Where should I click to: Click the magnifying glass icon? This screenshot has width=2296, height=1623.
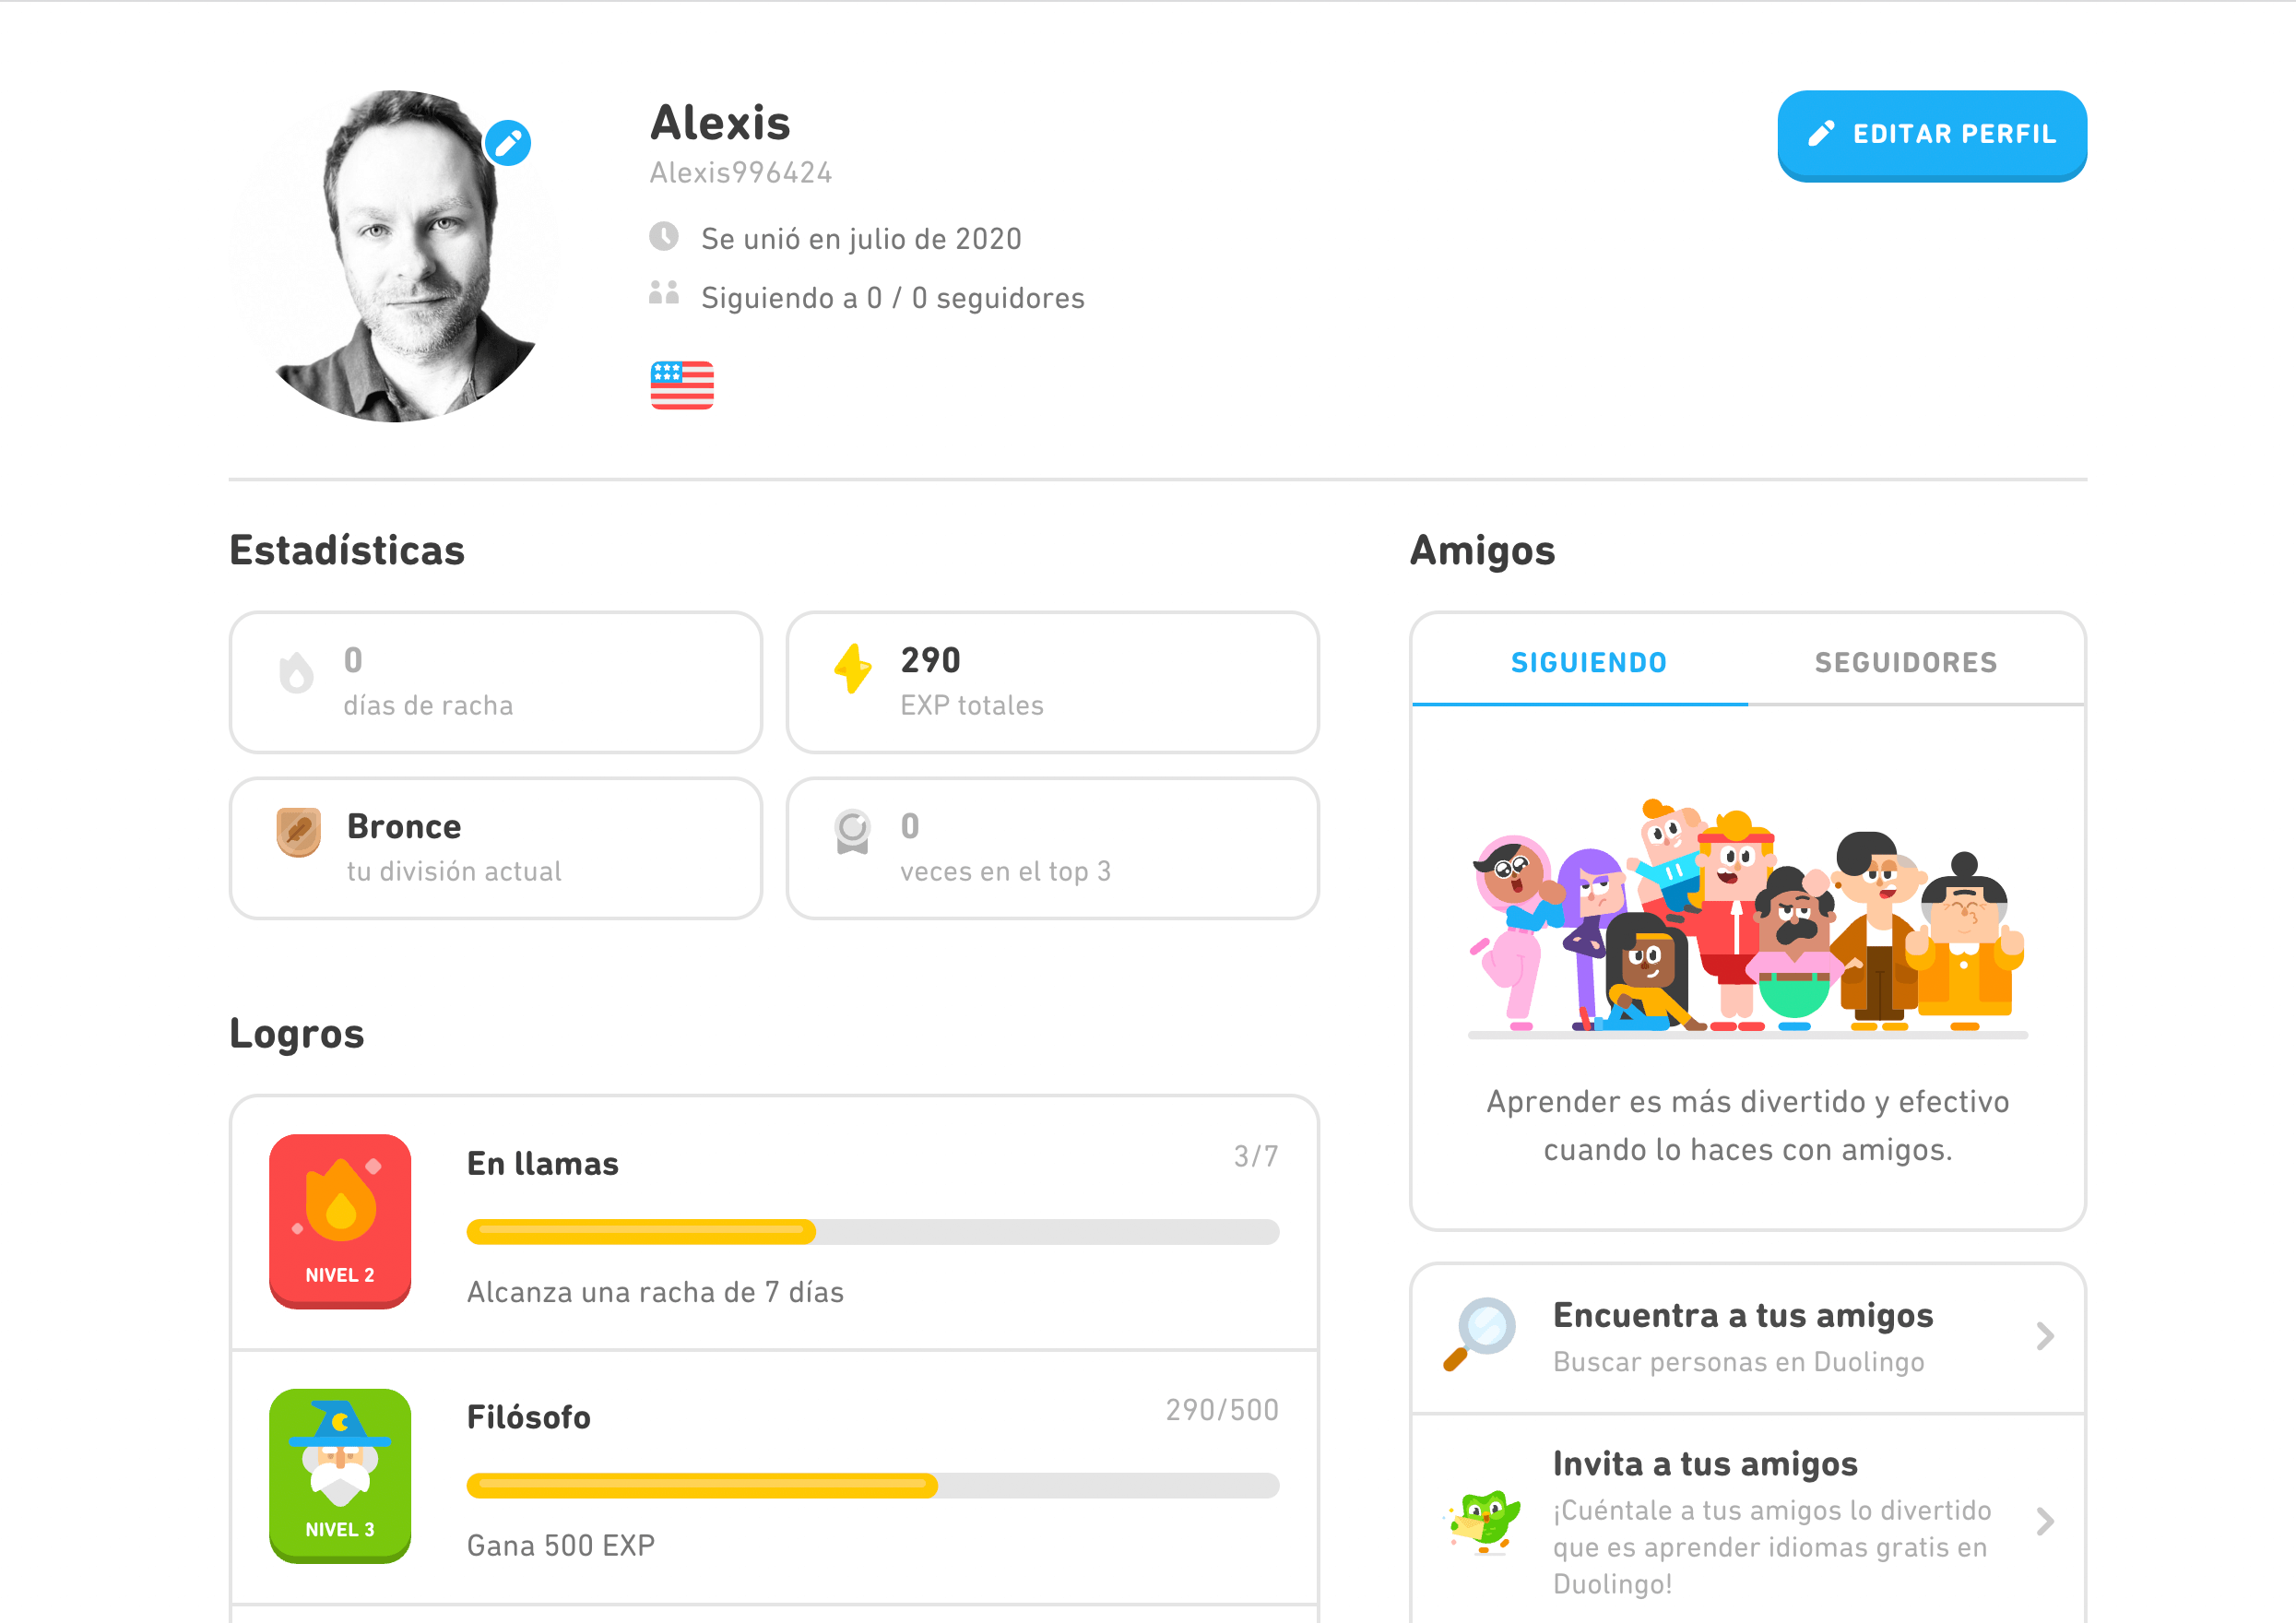[x=1480, y=1335]
